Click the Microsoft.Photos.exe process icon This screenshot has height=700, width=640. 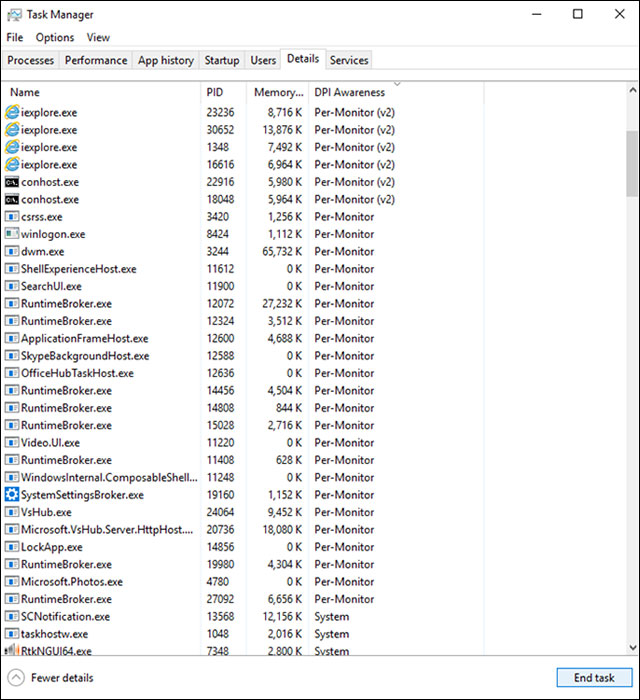click(x=12, y=582)
